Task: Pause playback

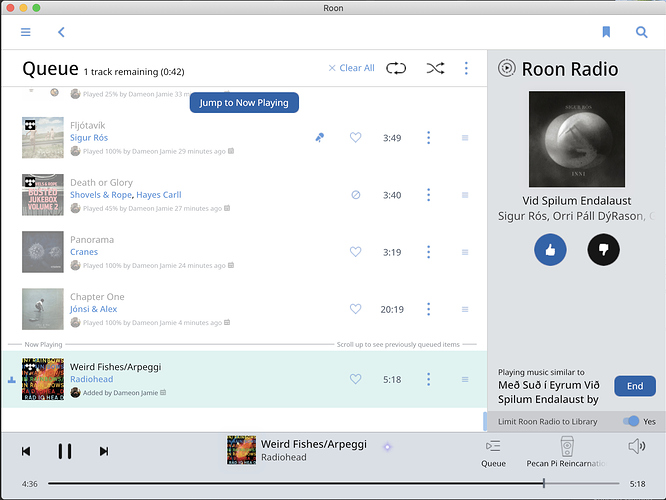Action: (65, 451)
